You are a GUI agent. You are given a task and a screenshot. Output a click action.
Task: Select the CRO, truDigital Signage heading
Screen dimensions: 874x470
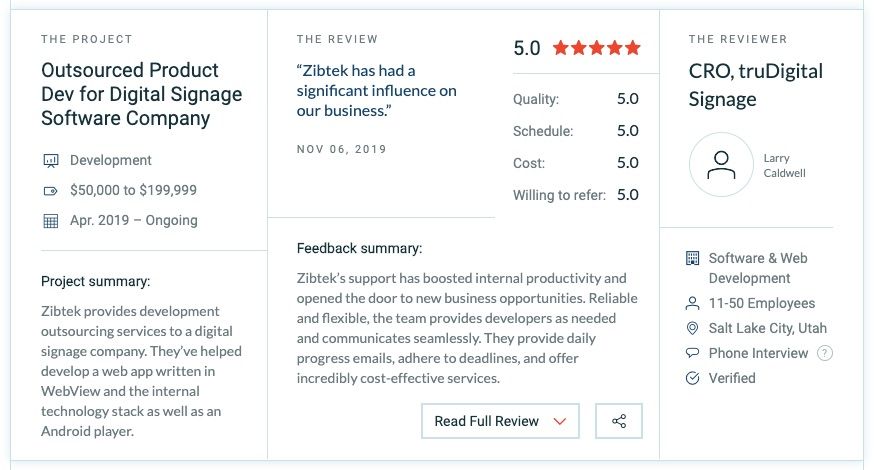tap(755, 85)
